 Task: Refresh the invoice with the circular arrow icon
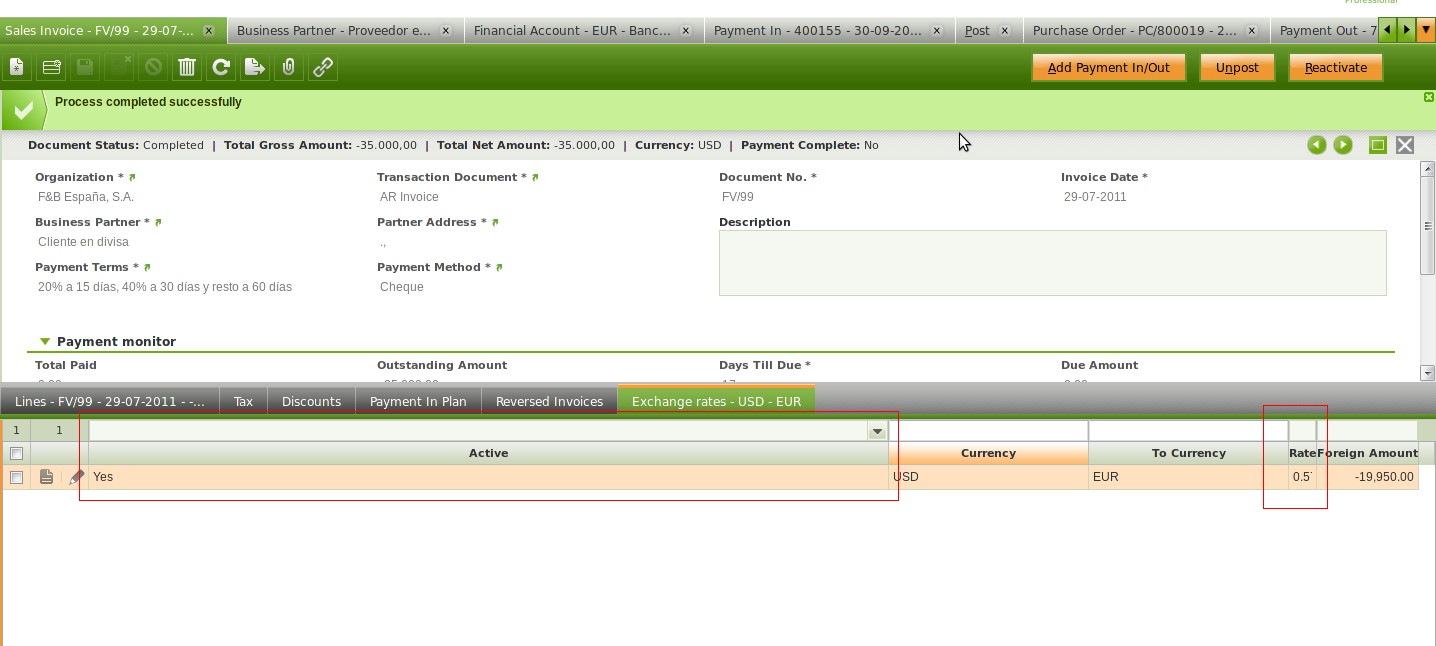pos(221,68)
